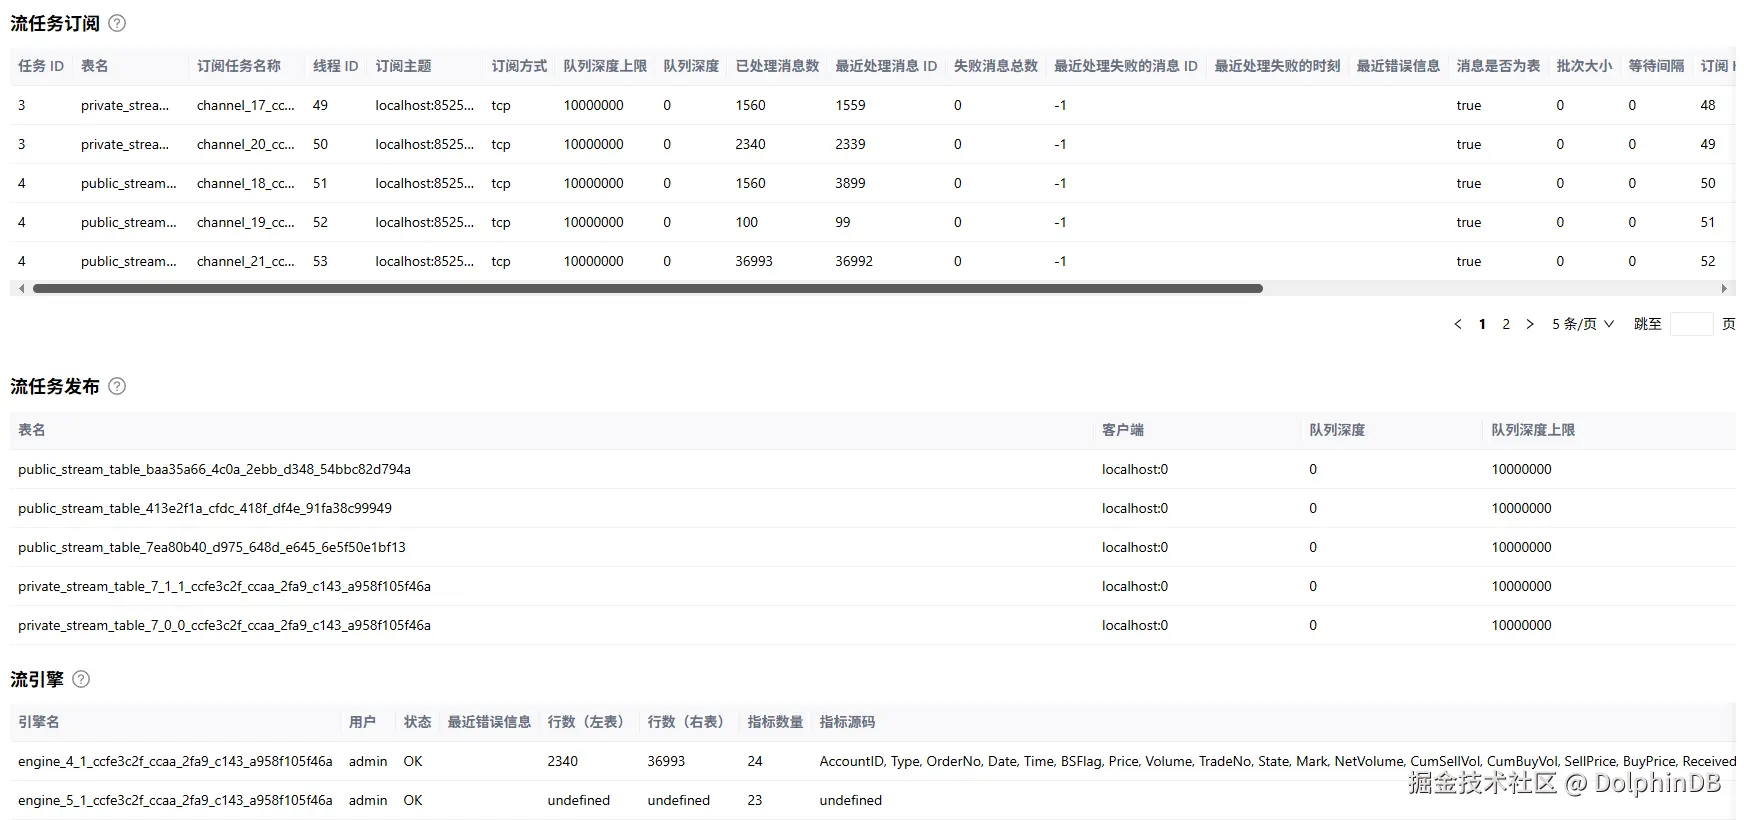Click the public_stream_table_7ea80b40 table name
Viewport: 1744px width, 820px height.
point(212,547)
